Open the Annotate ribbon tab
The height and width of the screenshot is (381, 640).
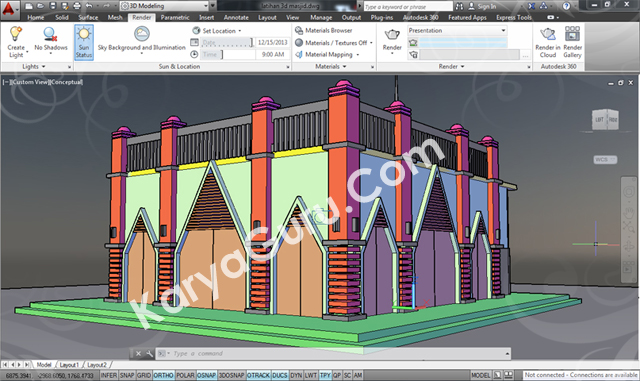[x=236, y=18]
